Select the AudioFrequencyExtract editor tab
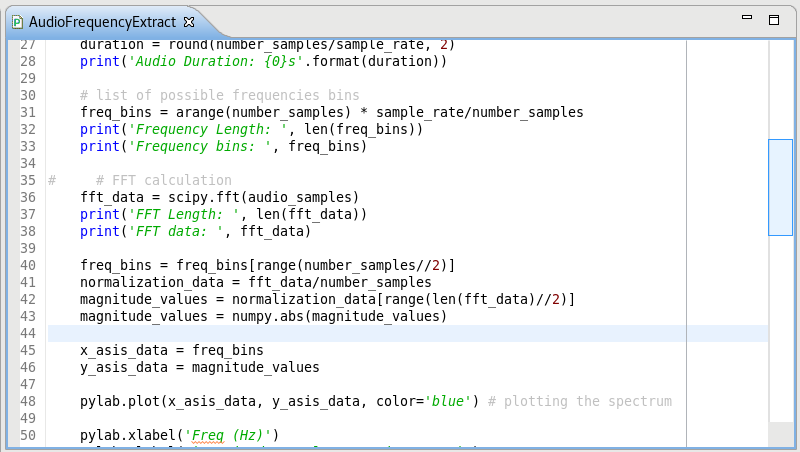 (x=102, y=22)
